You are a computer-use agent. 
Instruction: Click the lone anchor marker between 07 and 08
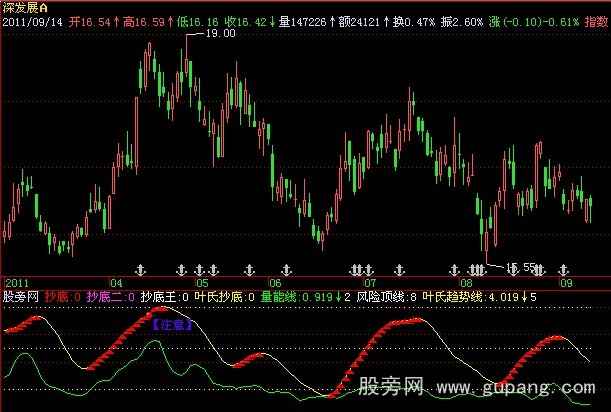(399, 270)
